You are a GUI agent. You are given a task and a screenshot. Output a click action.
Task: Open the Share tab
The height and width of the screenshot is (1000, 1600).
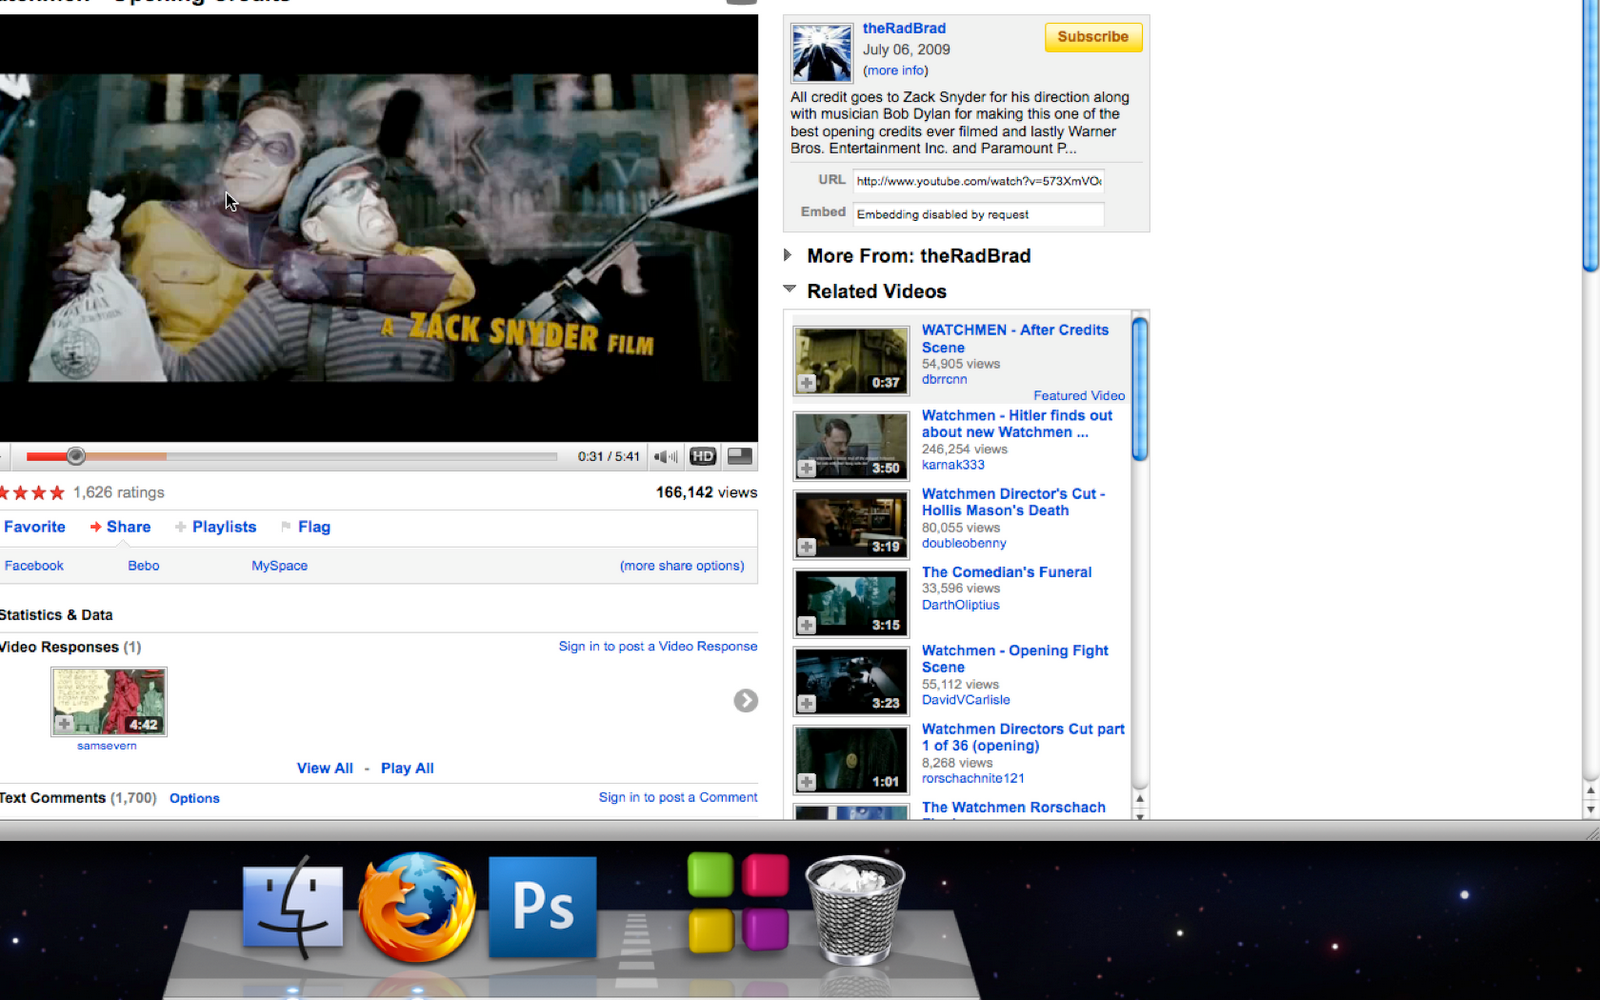pyautogui.click(x=120, y=527)
